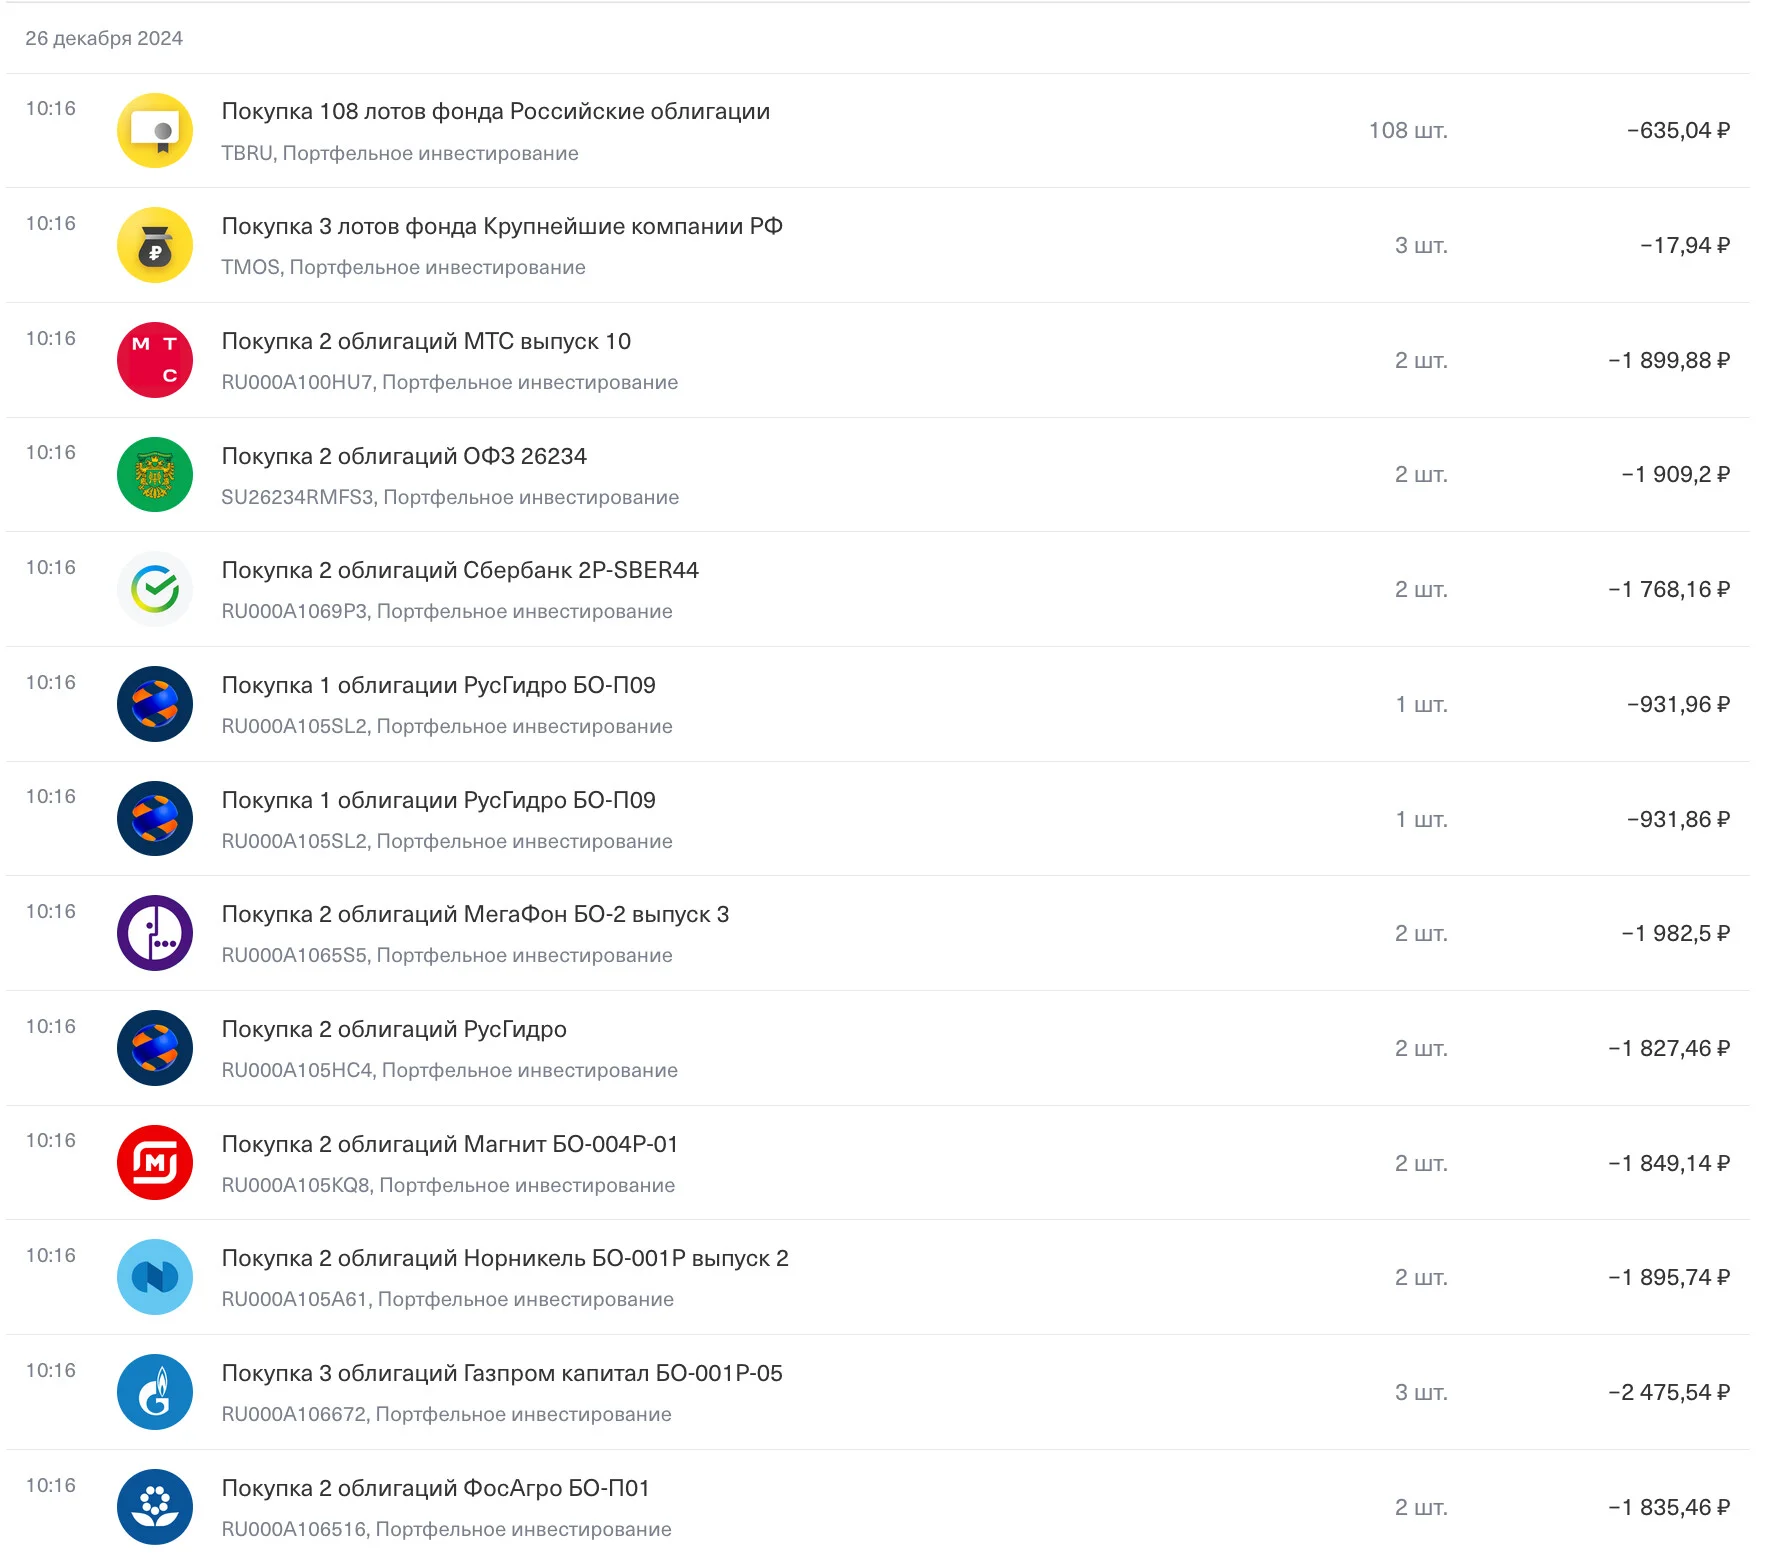Click 'Покупка 2 облигаций РусГидро' title
The height and width of the screenshot is (1562, 1768).
click(x=394, y=1029)
